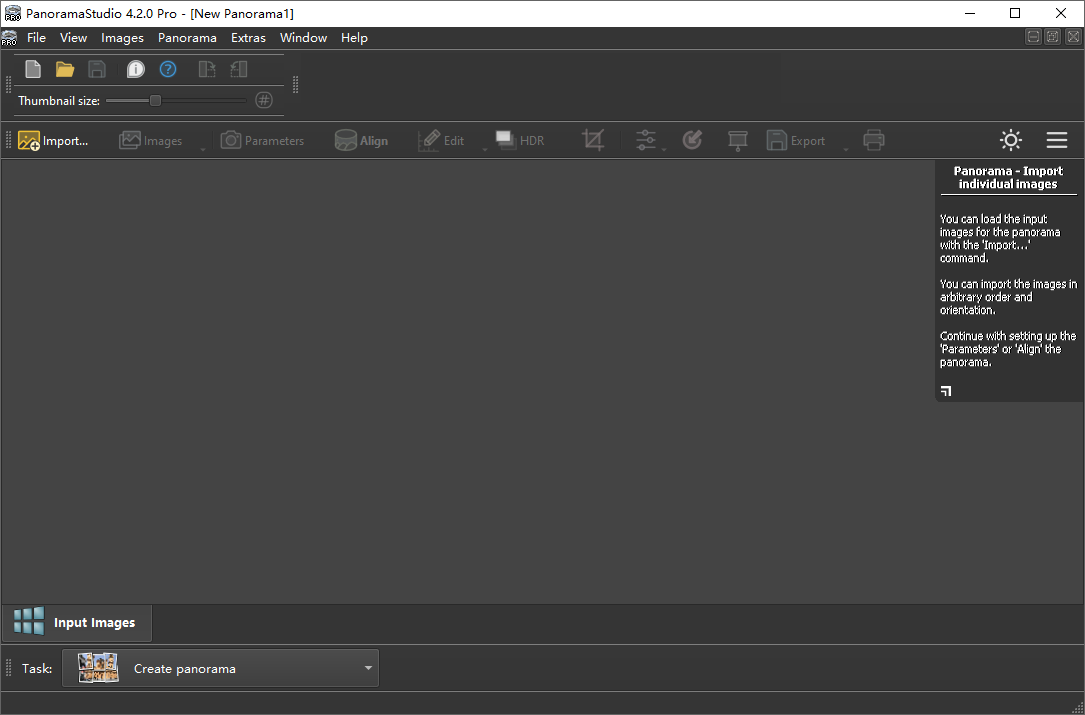
Task: Open the Extras menu
Action: (248, 37)
